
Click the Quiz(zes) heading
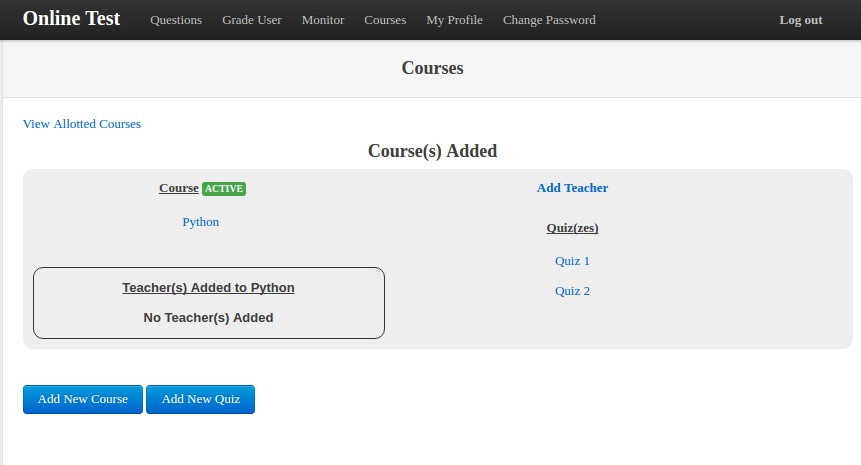(572, 228)
